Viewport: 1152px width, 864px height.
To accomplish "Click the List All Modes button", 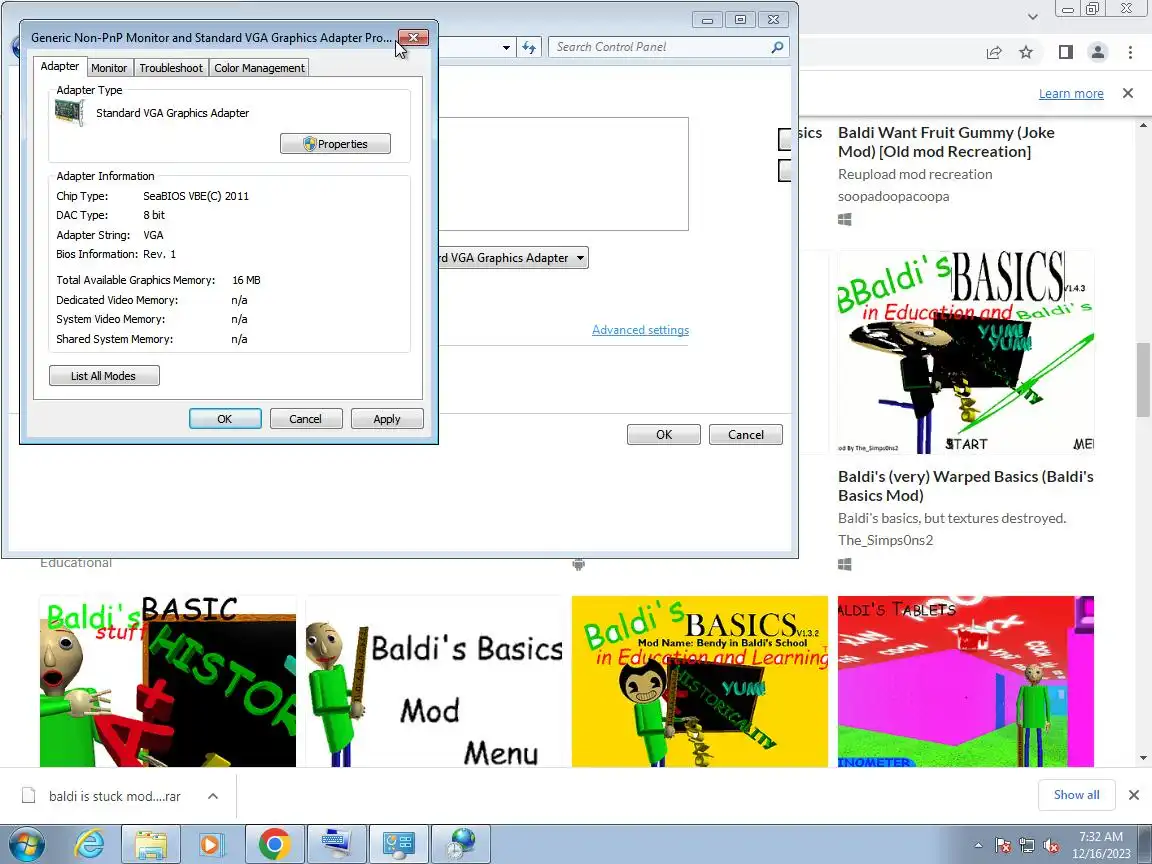I will coord(104,376).
